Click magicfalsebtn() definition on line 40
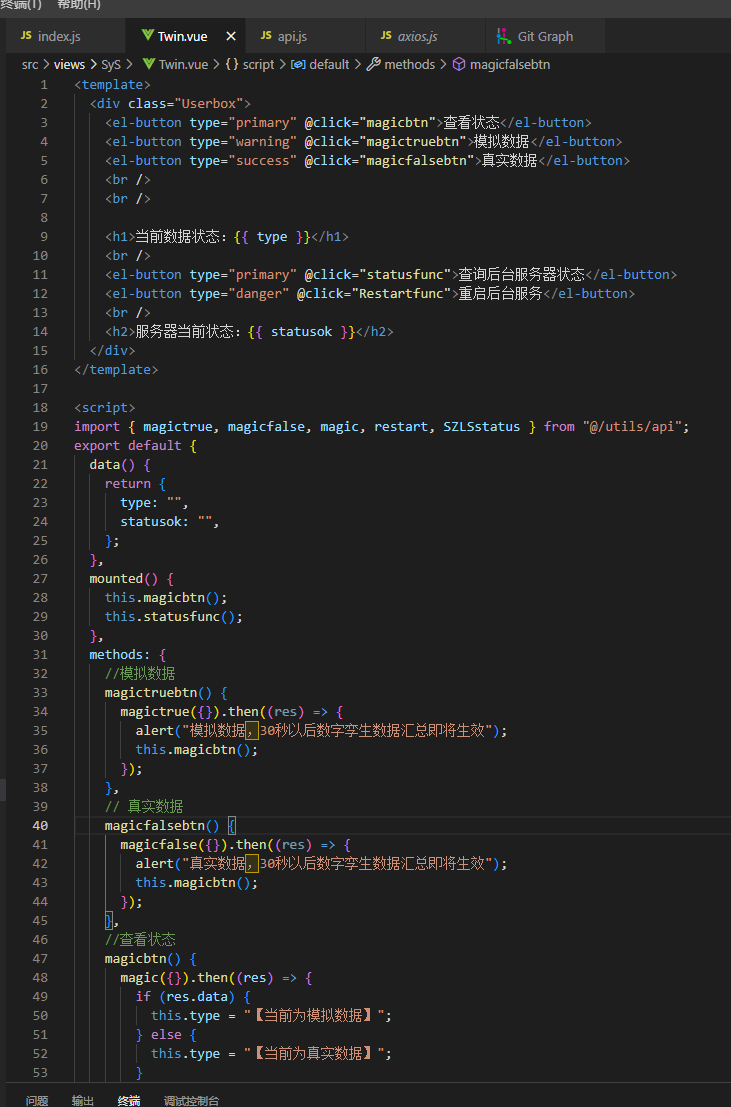Viewport: 731px width, 1107px height. point(162,825)
